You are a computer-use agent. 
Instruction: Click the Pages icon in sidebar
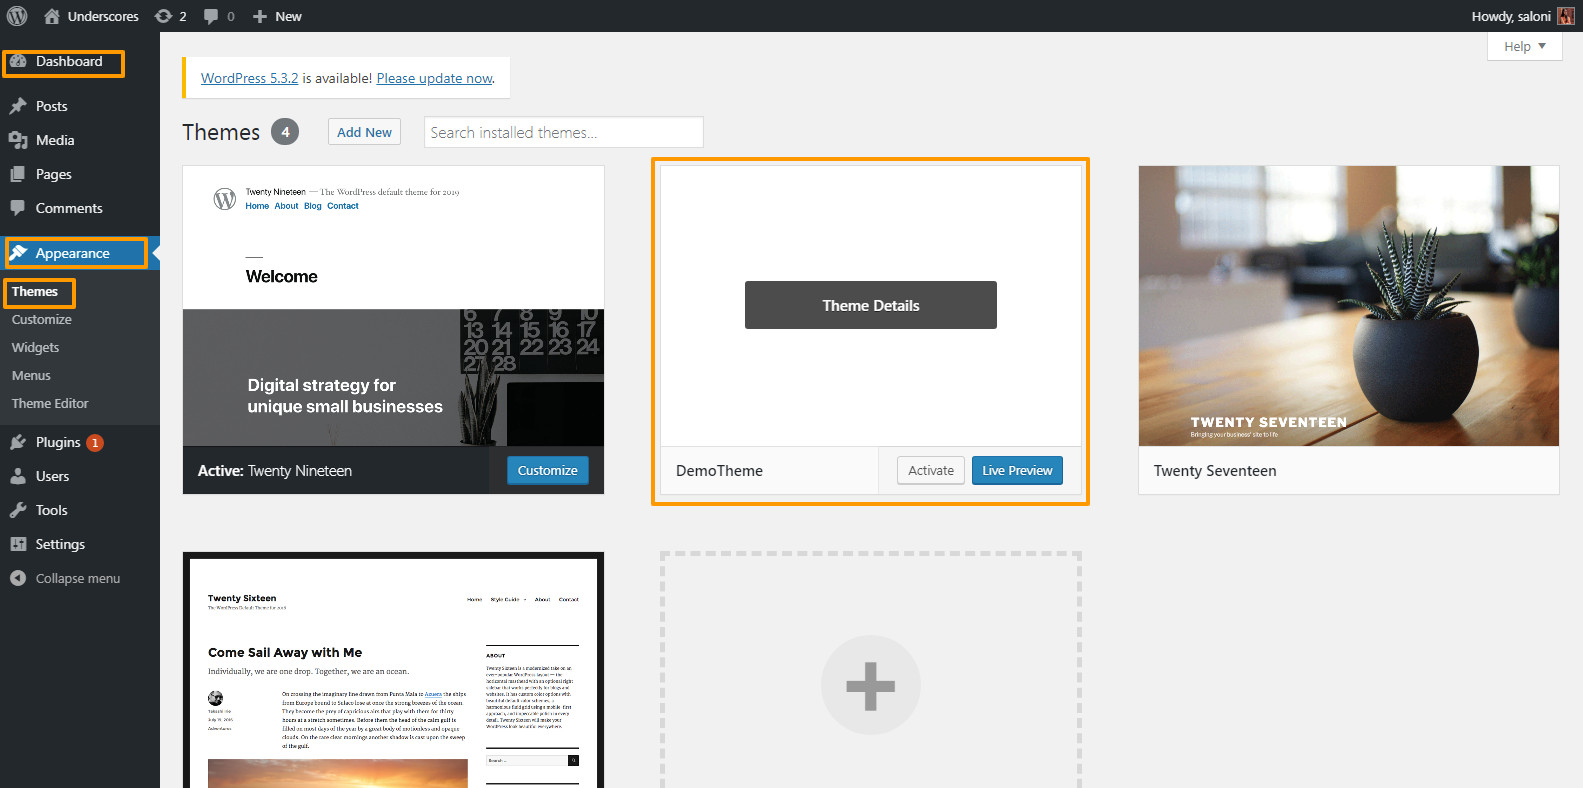[18, 174]
